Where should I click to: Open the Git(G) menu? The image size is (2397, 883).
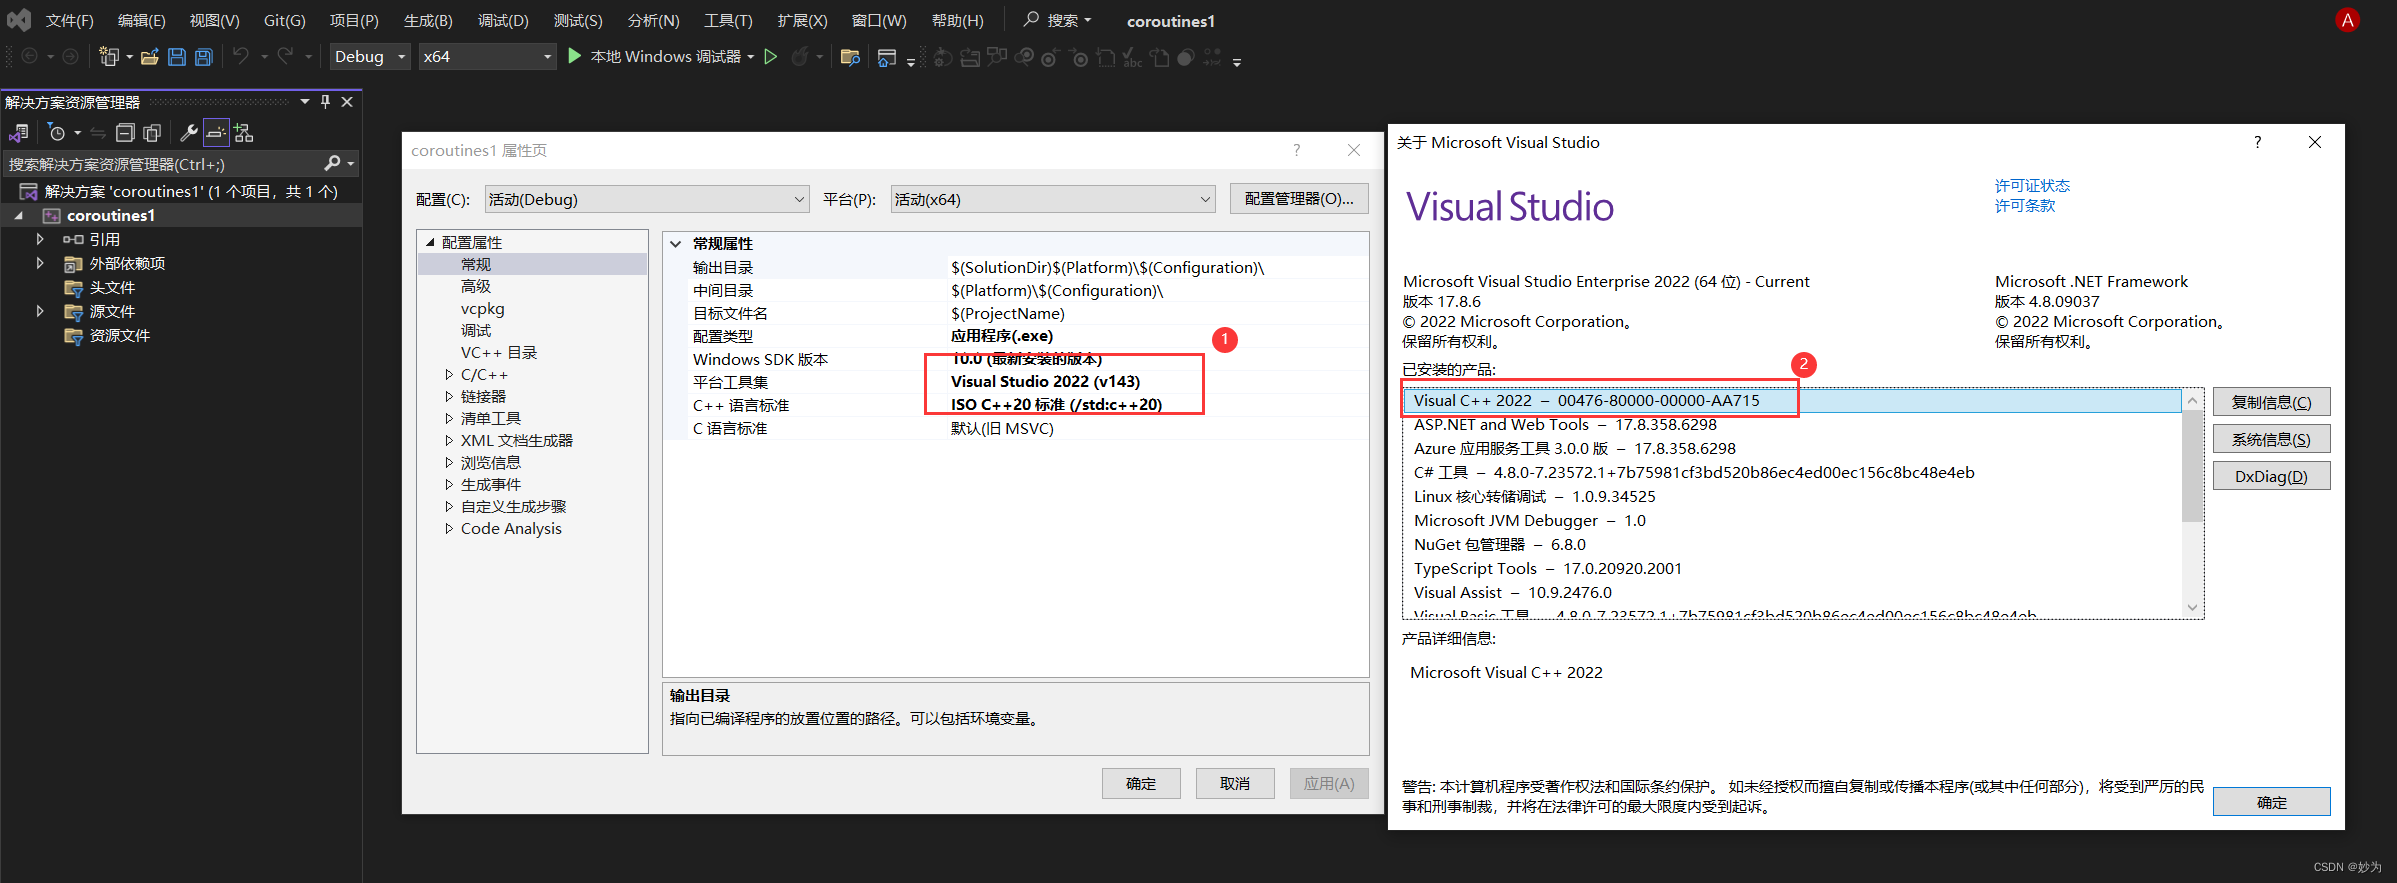click(285, 20)
